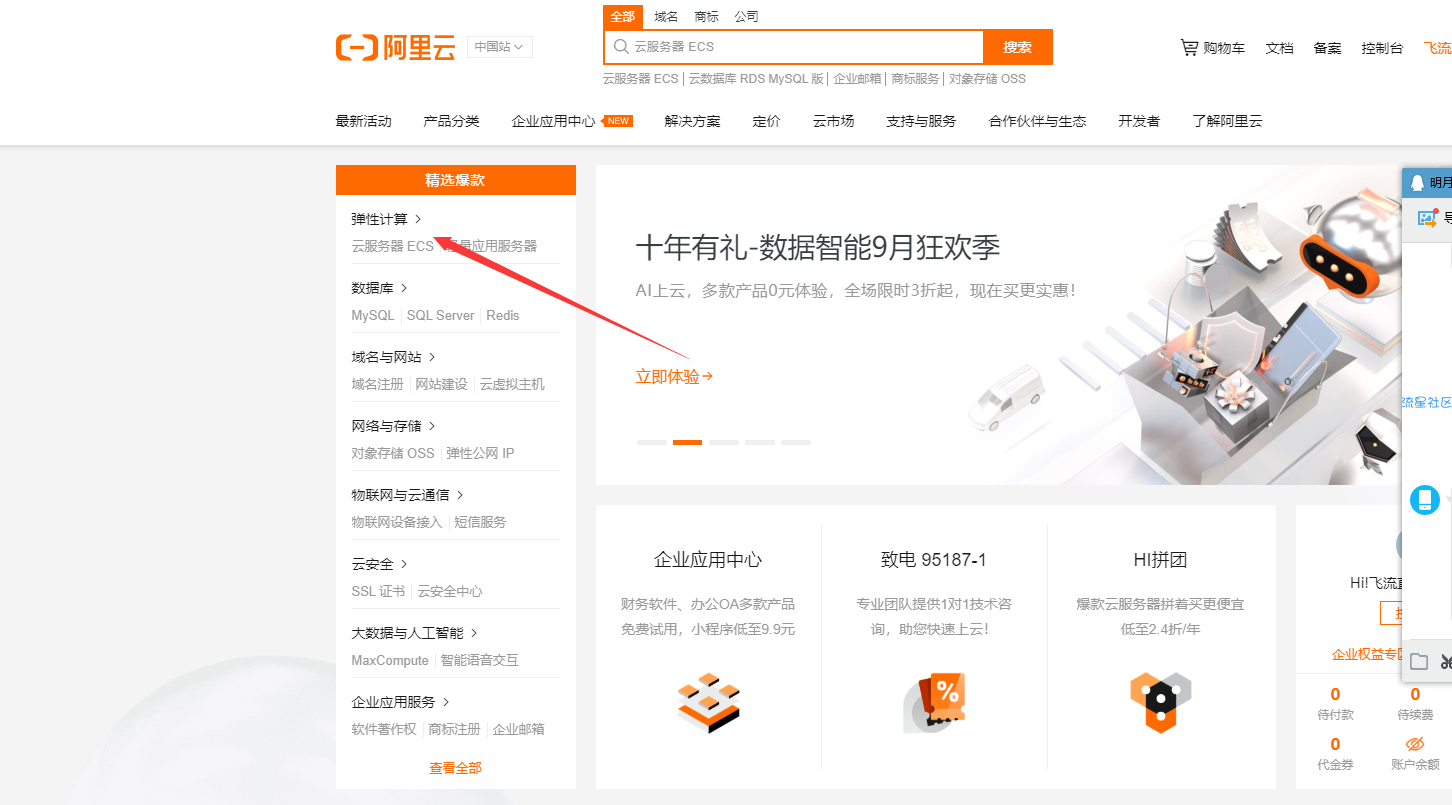
Task: Expand the 企业应用服务 category
Action: 400,702
